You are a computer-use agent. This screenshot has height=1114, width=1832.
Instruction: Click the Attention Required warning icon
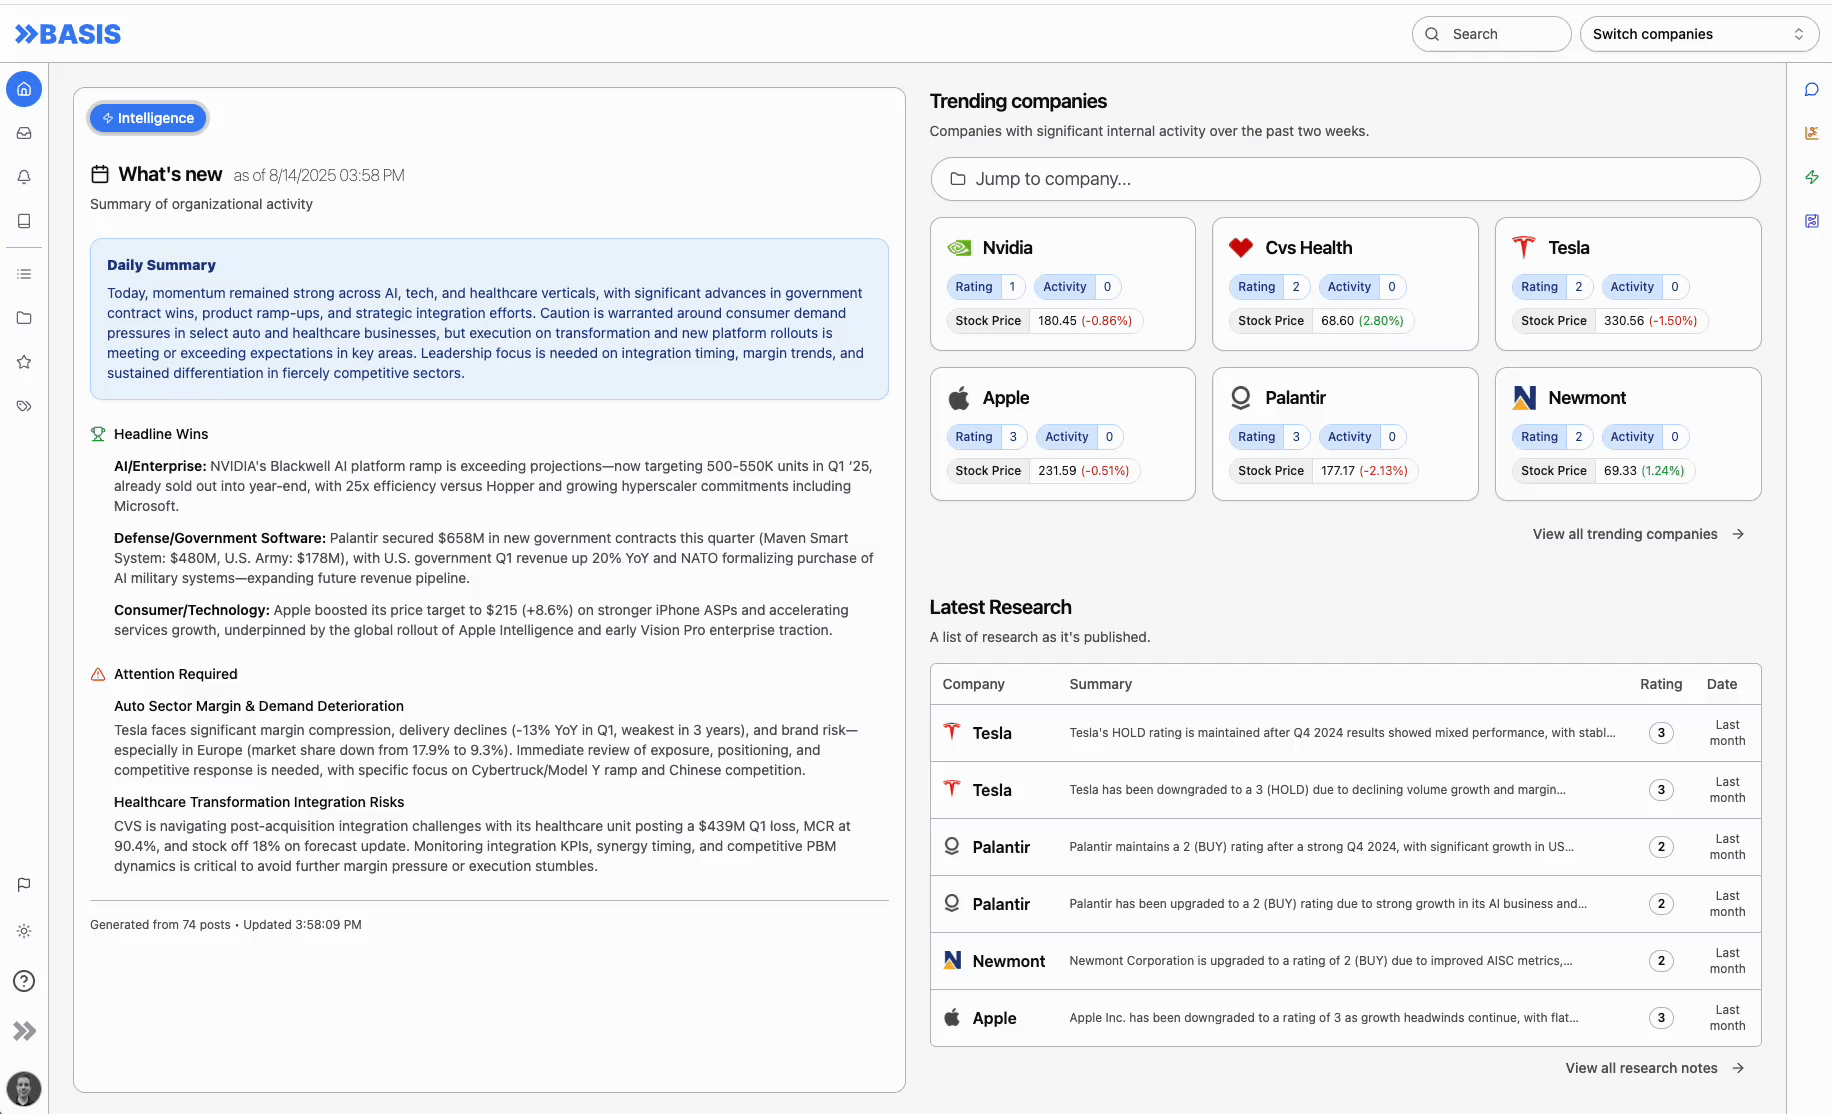98,674
